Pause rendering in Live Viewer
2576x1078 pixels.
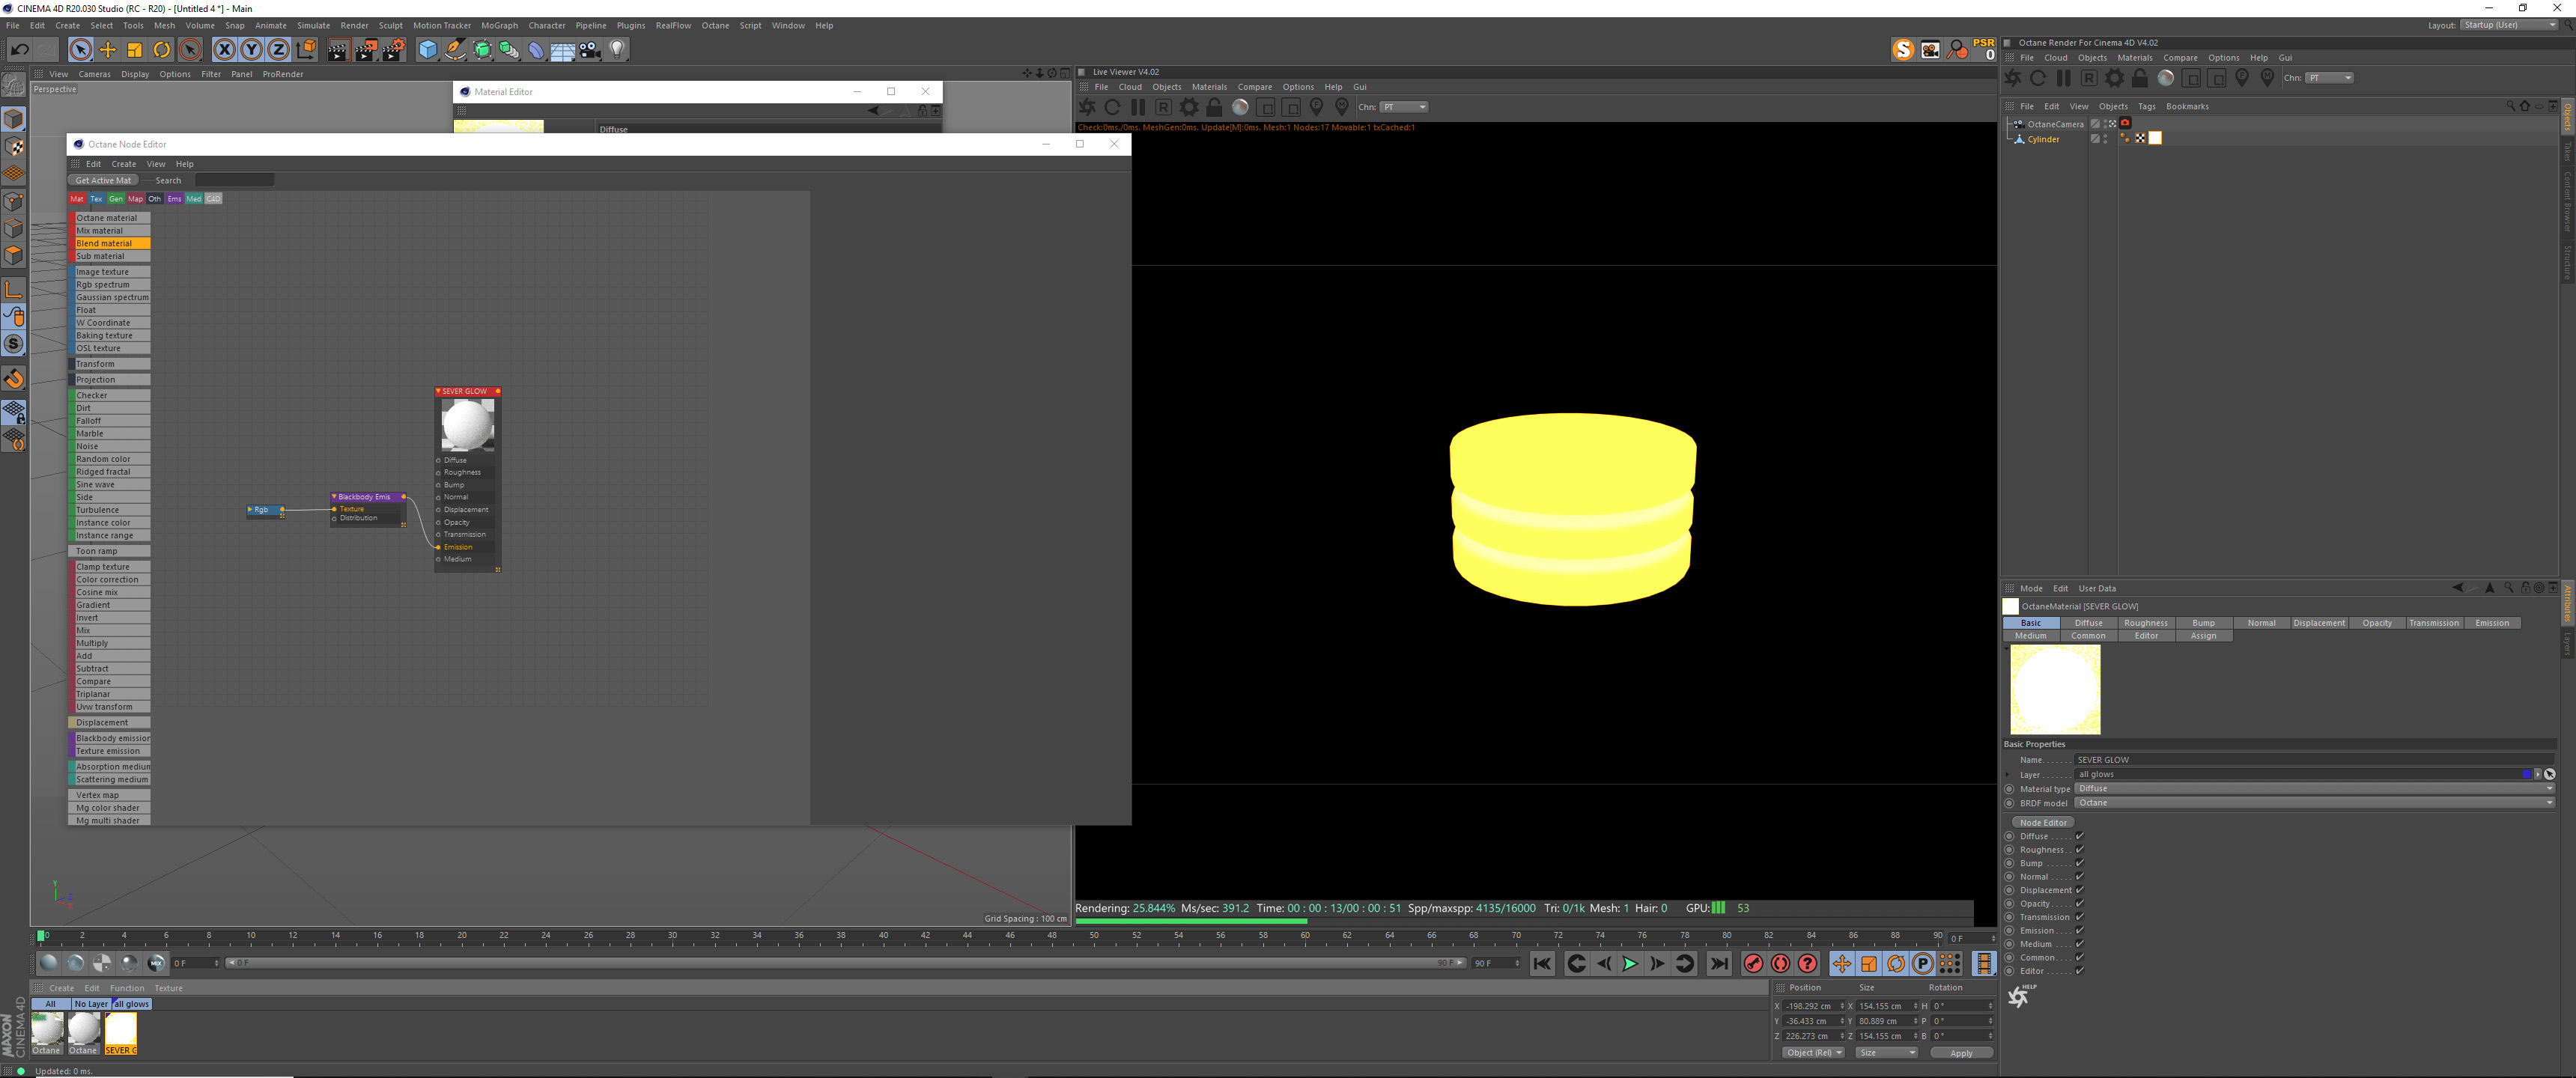(1138, 107)
